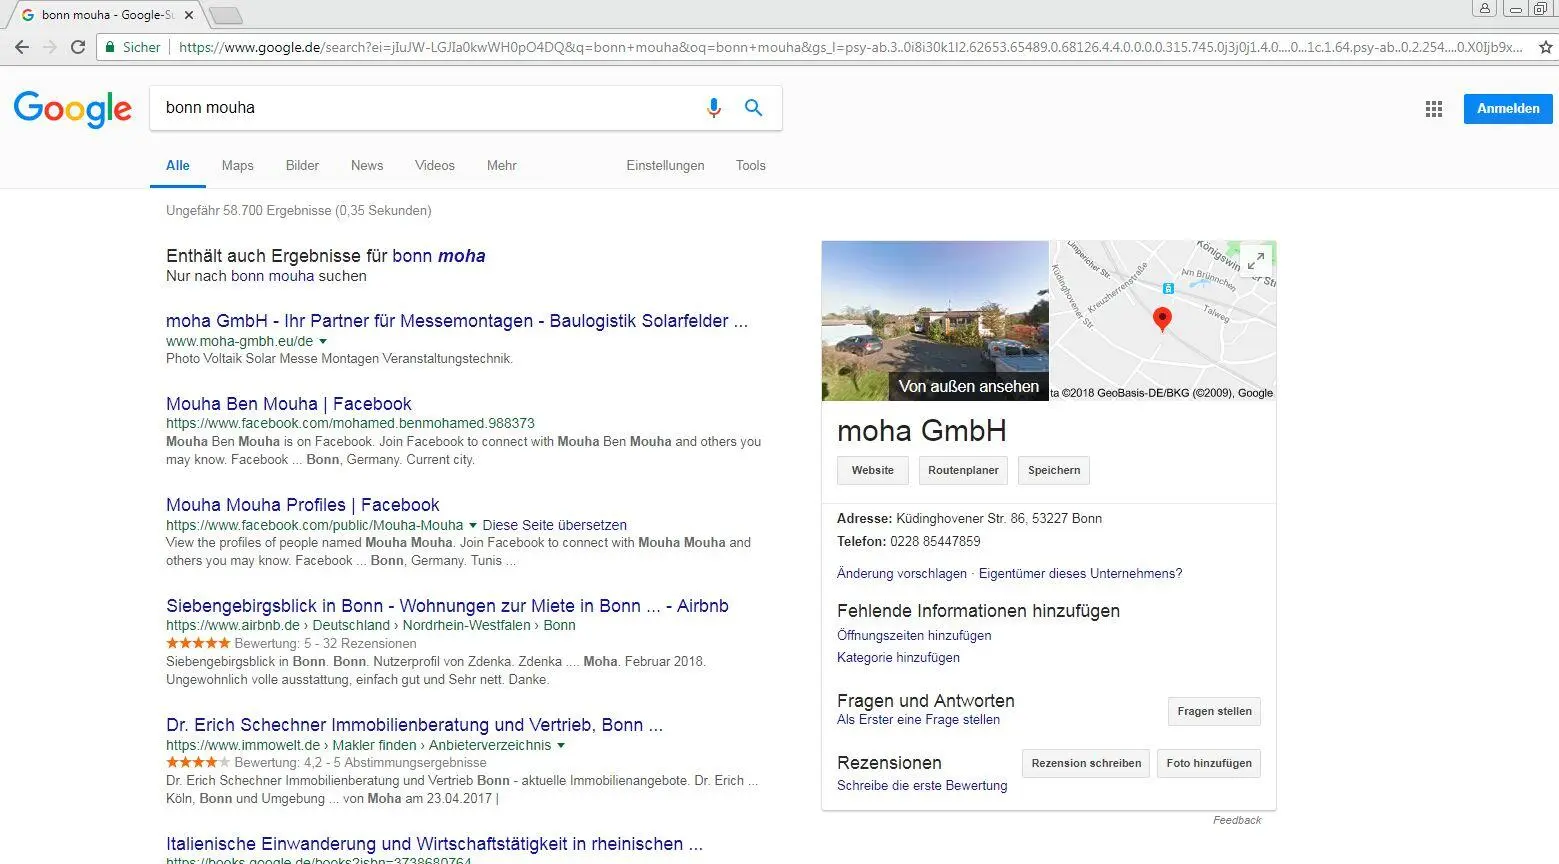Close the bonn mouha browser tab
This screenshot has height=864, width=1559.
[x=189, y=15]
